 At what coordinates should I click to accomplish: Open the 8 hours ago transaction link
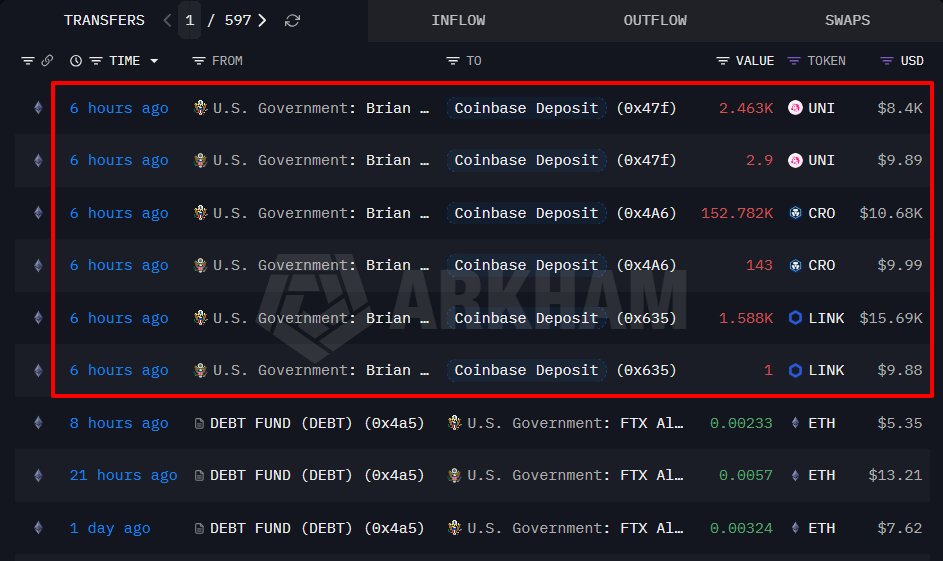pos(119,423)
